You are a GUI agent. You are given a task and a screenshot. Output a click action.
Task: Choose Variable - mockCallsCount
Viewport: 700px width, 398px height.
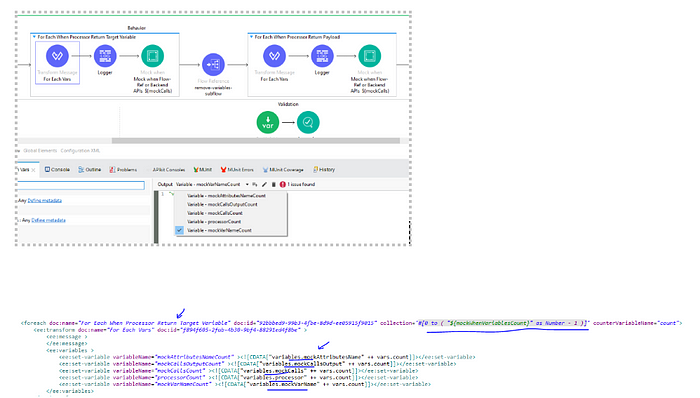pyautogui.click(x=215, y=213)
